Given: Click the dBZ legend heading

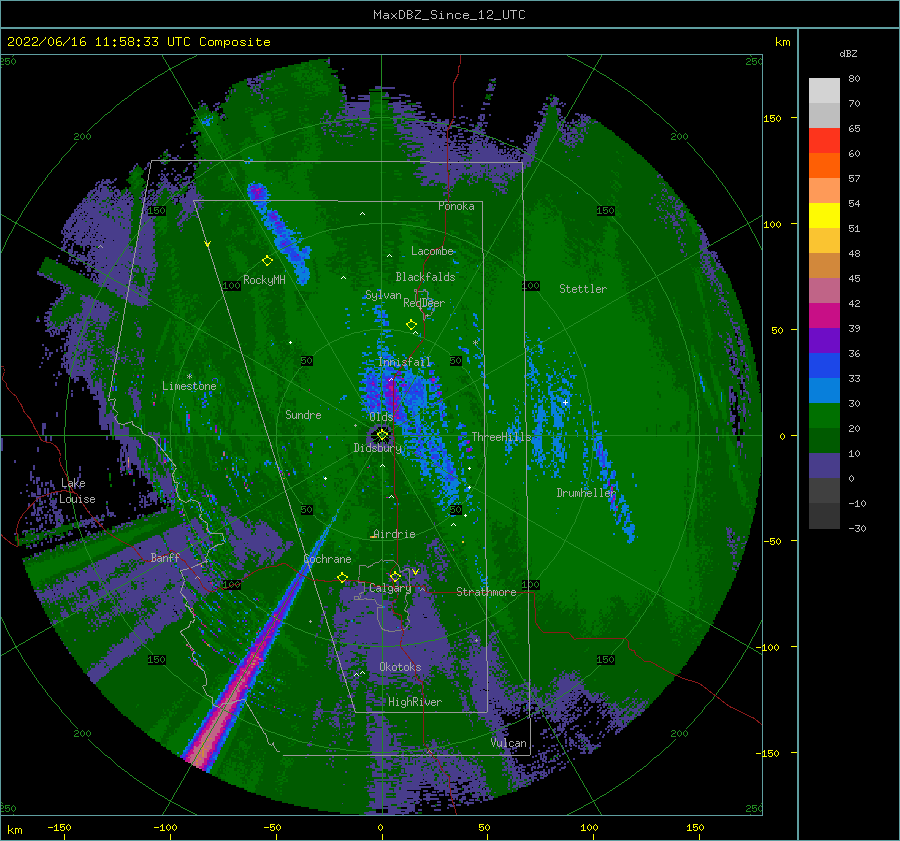Looking at the screenshot, I should click(x=848, y=53).
